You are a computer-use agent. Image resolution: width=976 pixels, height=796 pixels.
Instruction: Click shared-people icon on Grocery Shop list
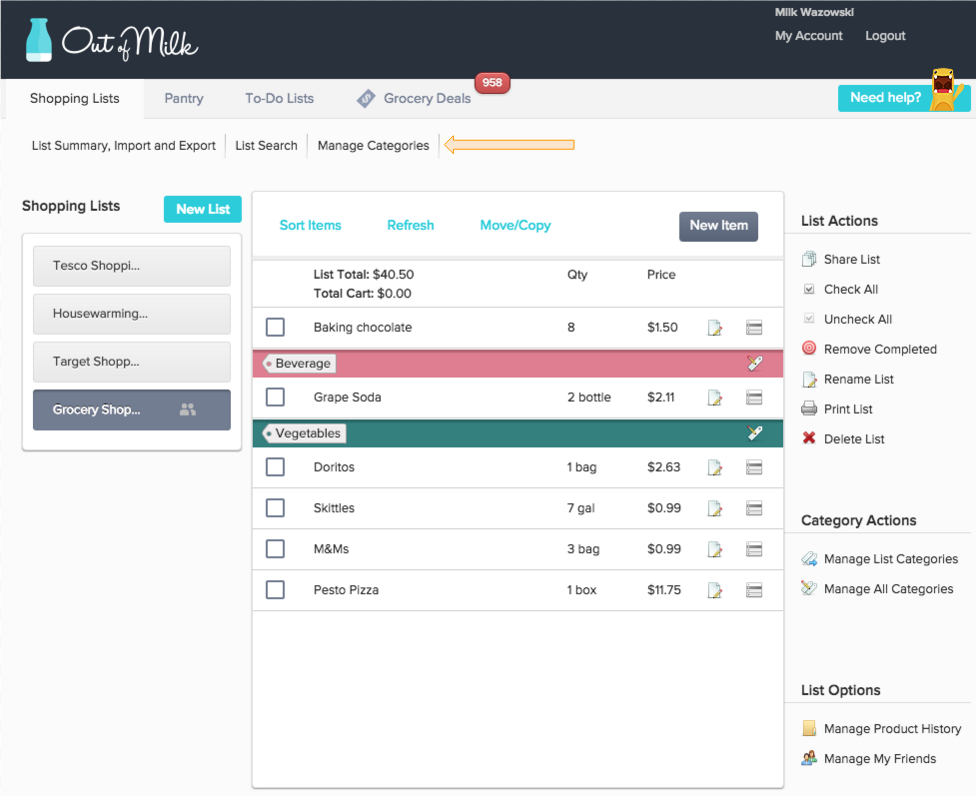[187, 410]
